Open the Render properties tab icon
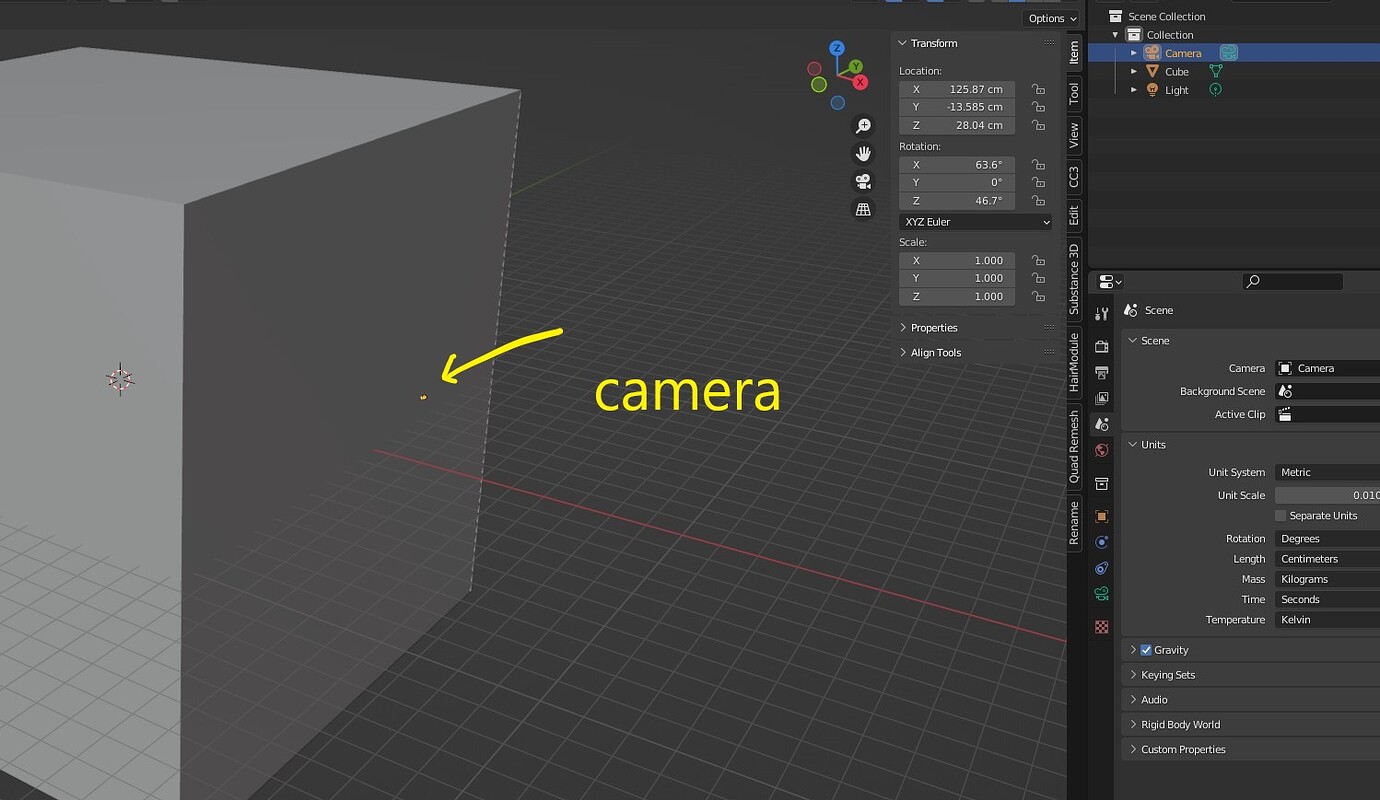1380x800 pixels. [x=1101, y=347]
